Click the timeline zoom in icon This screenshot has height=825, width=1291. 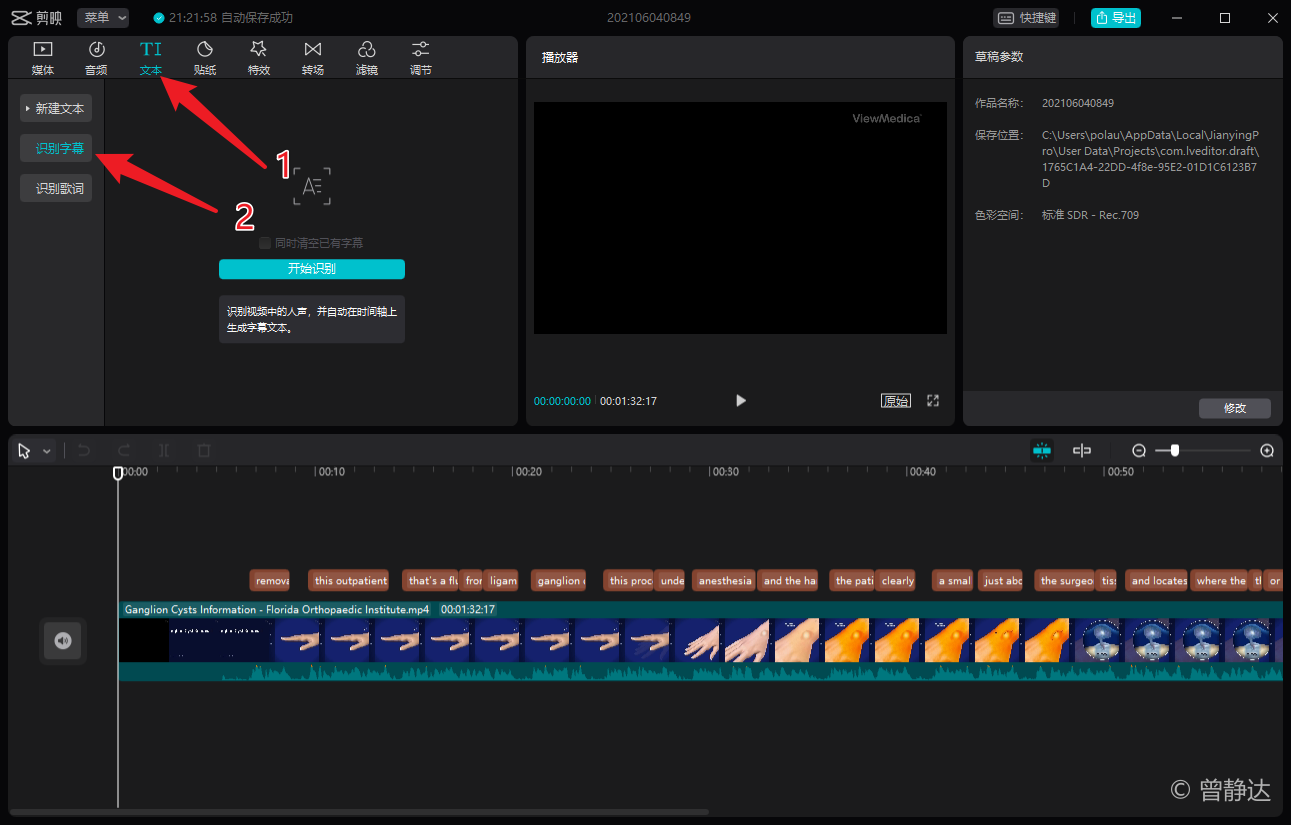(1267, 451)
